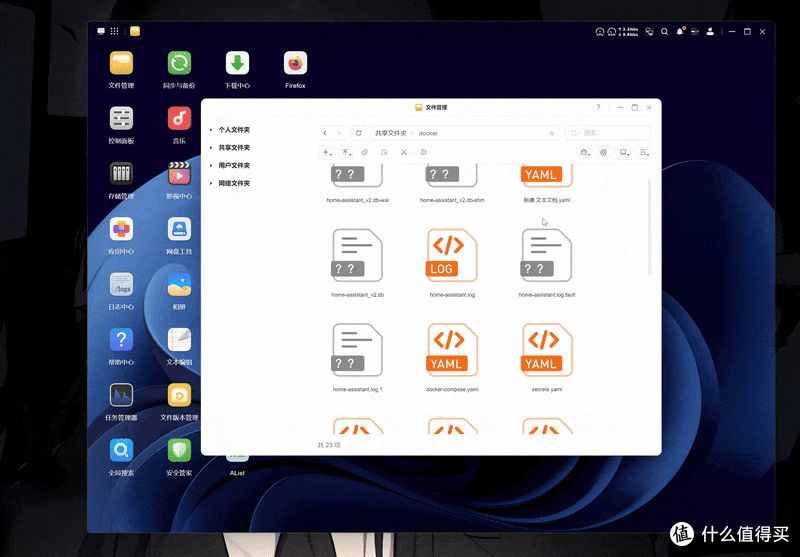Select the docker-compose.yaml file
This screenshot has height=557, width=800.
452,357
